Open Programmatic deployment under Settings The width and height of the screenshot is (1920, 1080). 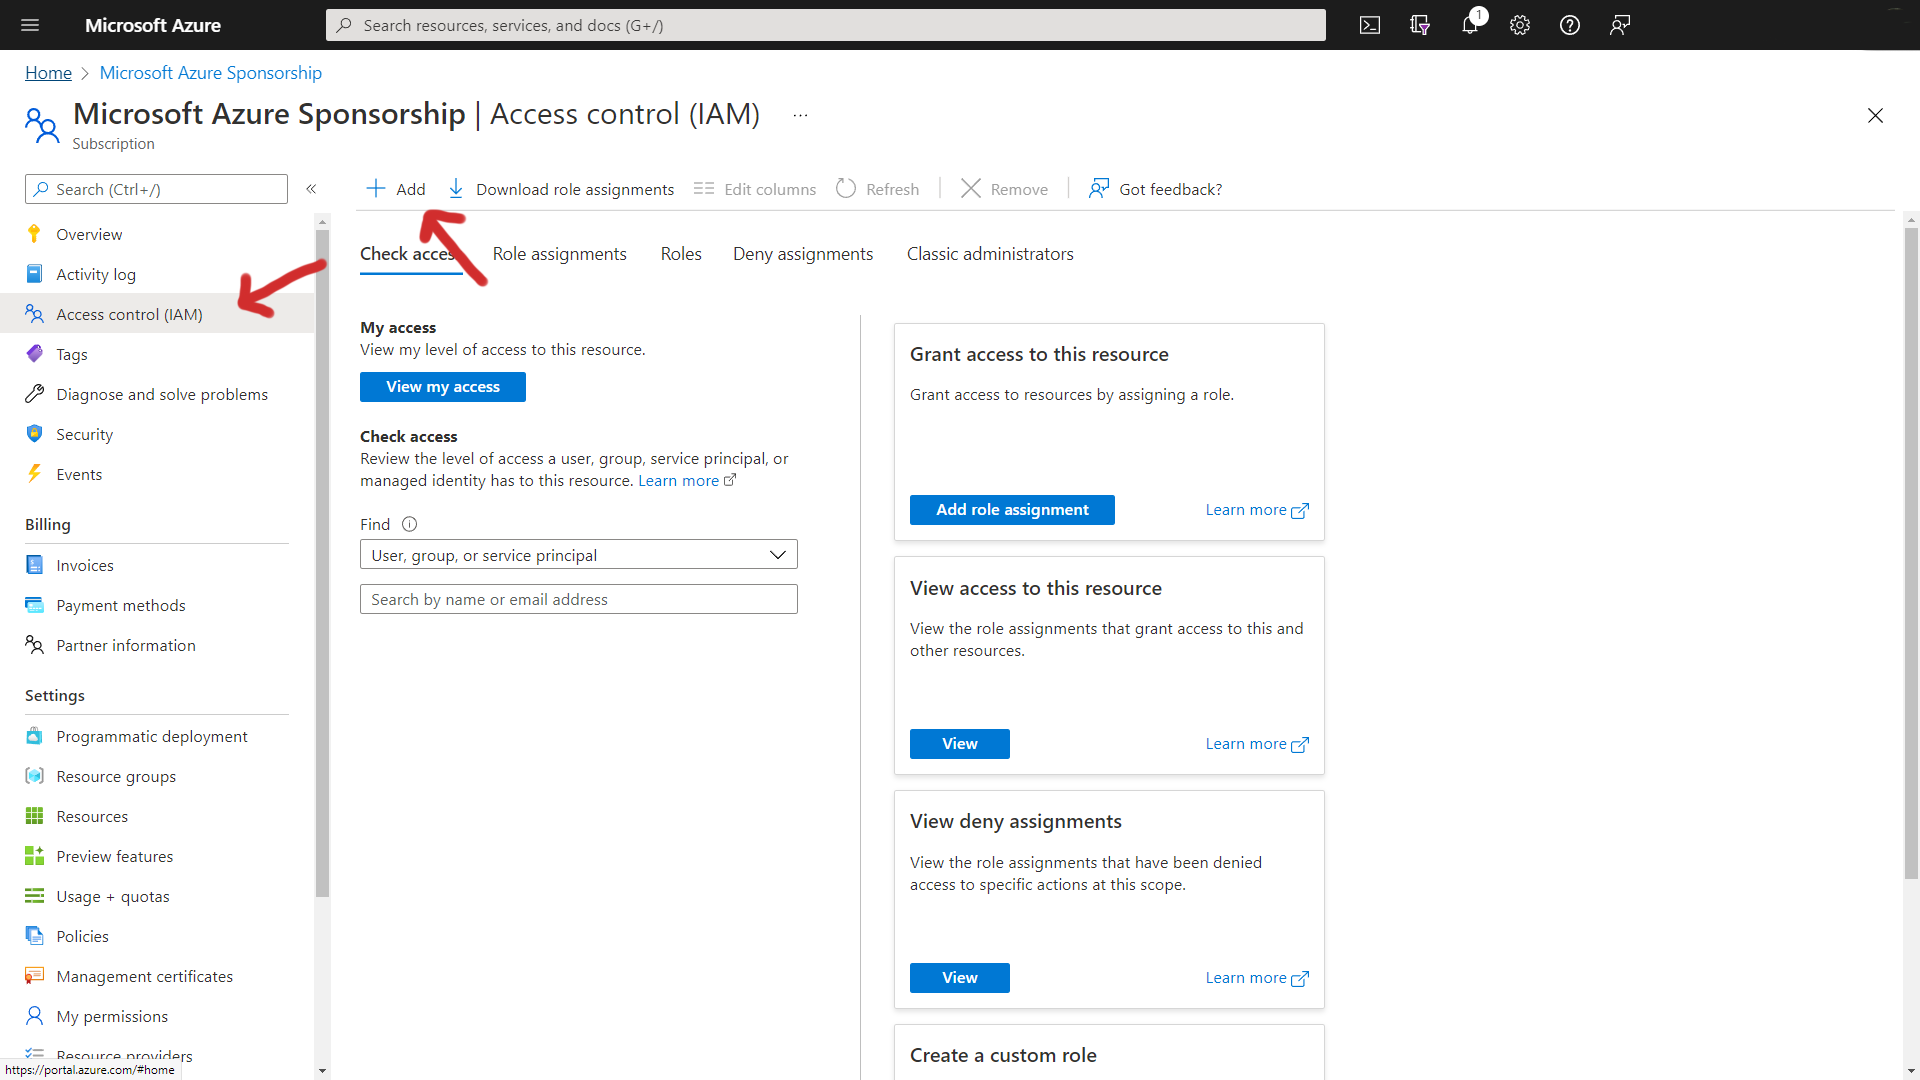click(x=157, y=736)
